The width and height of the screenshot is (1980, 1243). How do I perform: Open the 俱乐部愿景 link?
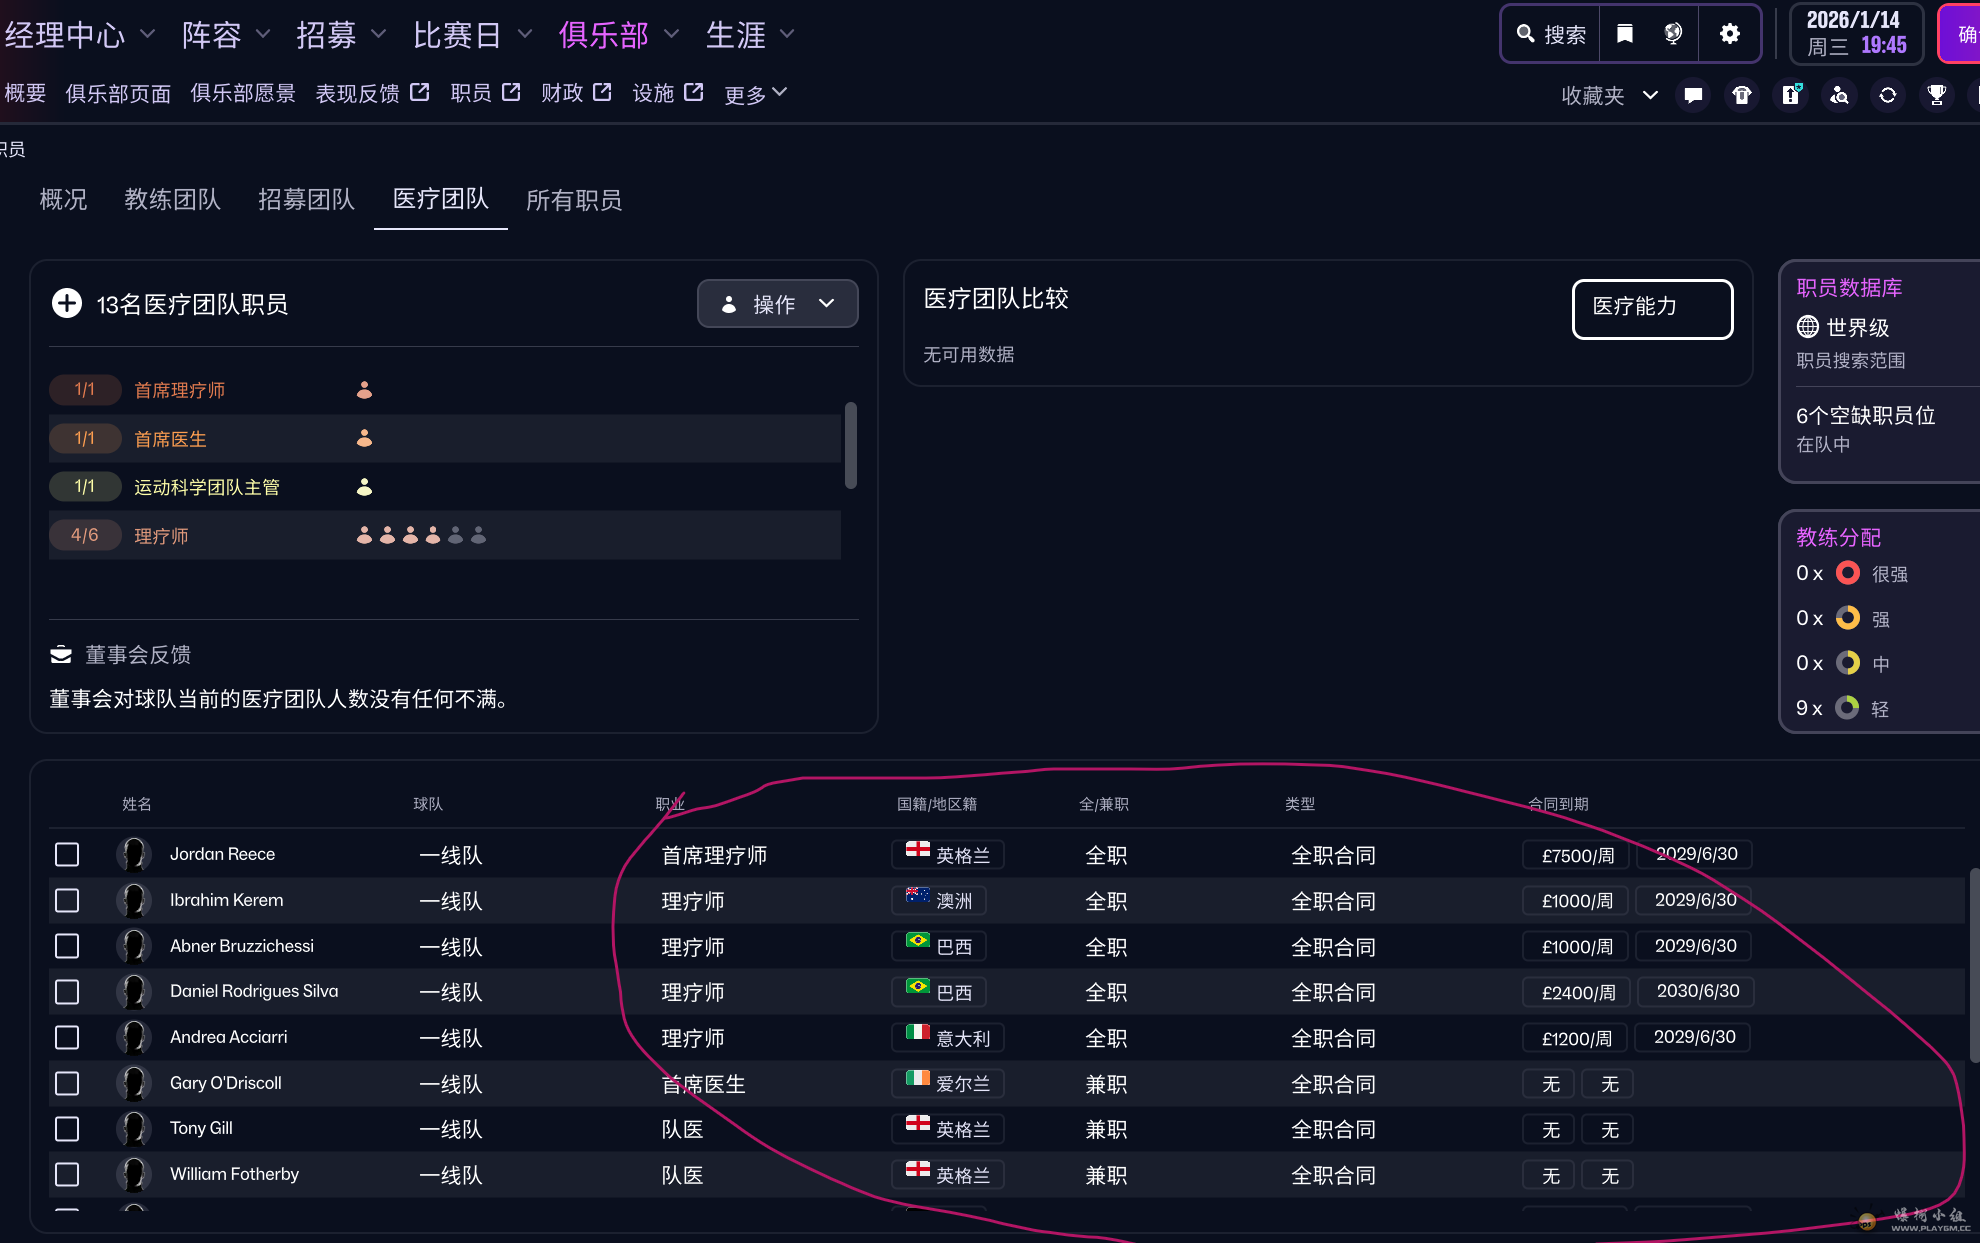(243, 94)
